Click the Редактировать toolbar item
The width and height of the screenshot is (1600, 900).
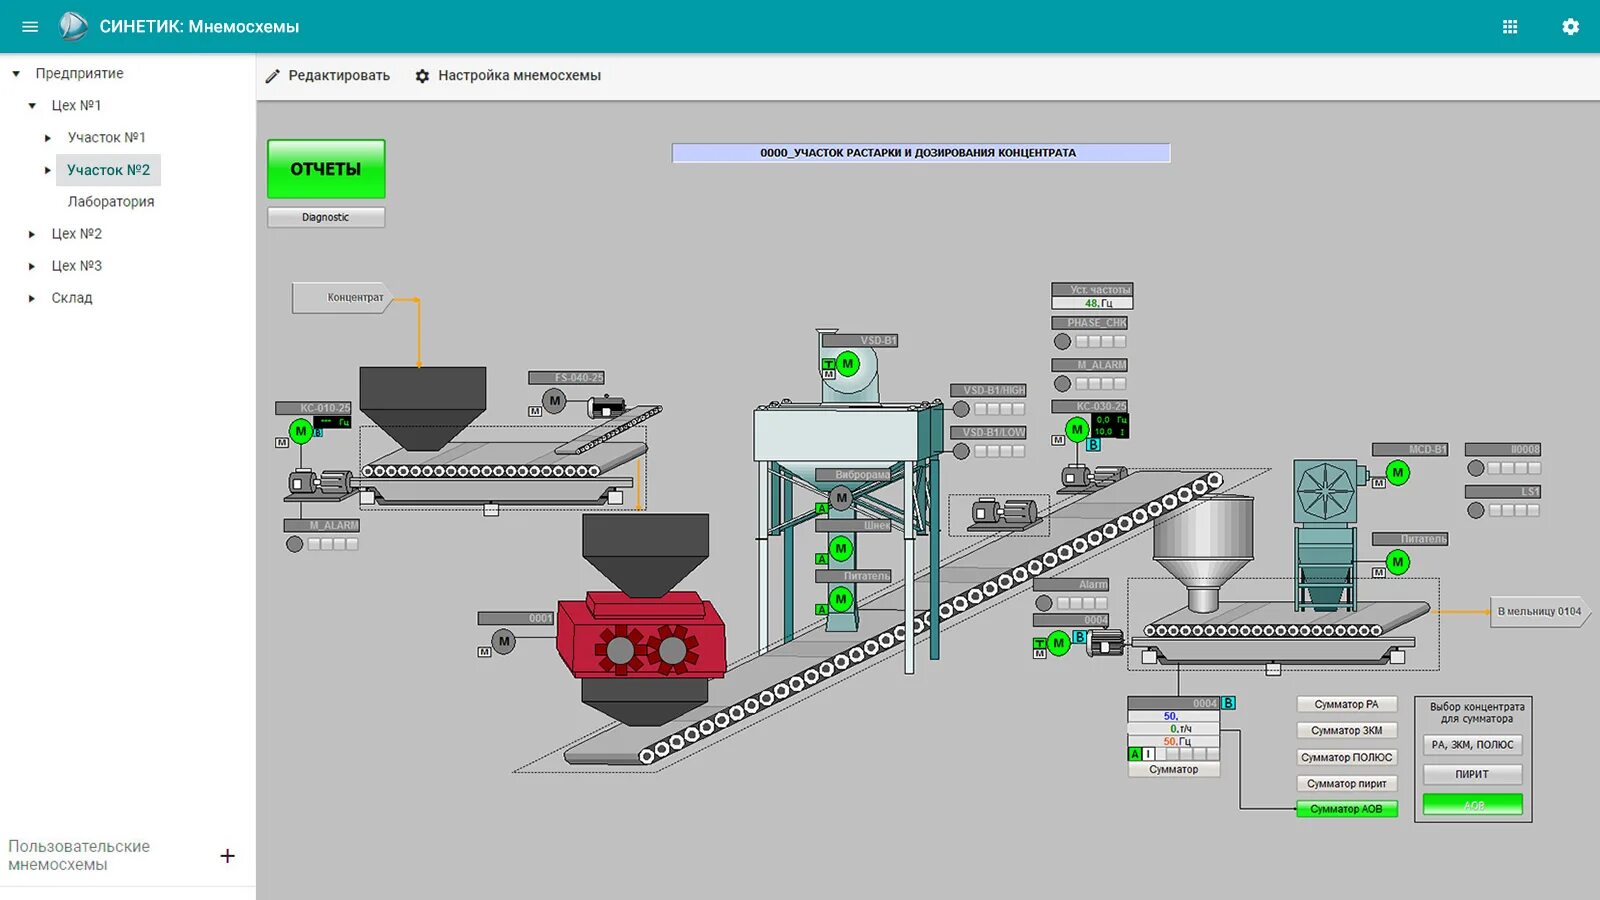(327, 76)
